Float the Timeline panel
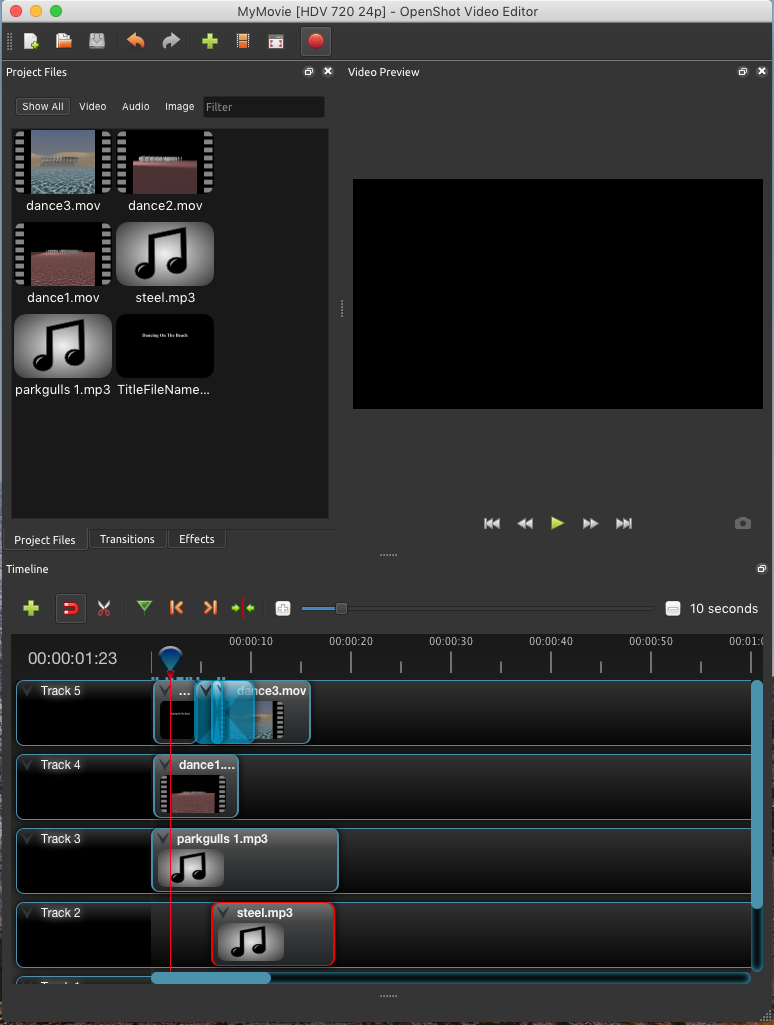The image size is (774, 1025). pos(762,569)
